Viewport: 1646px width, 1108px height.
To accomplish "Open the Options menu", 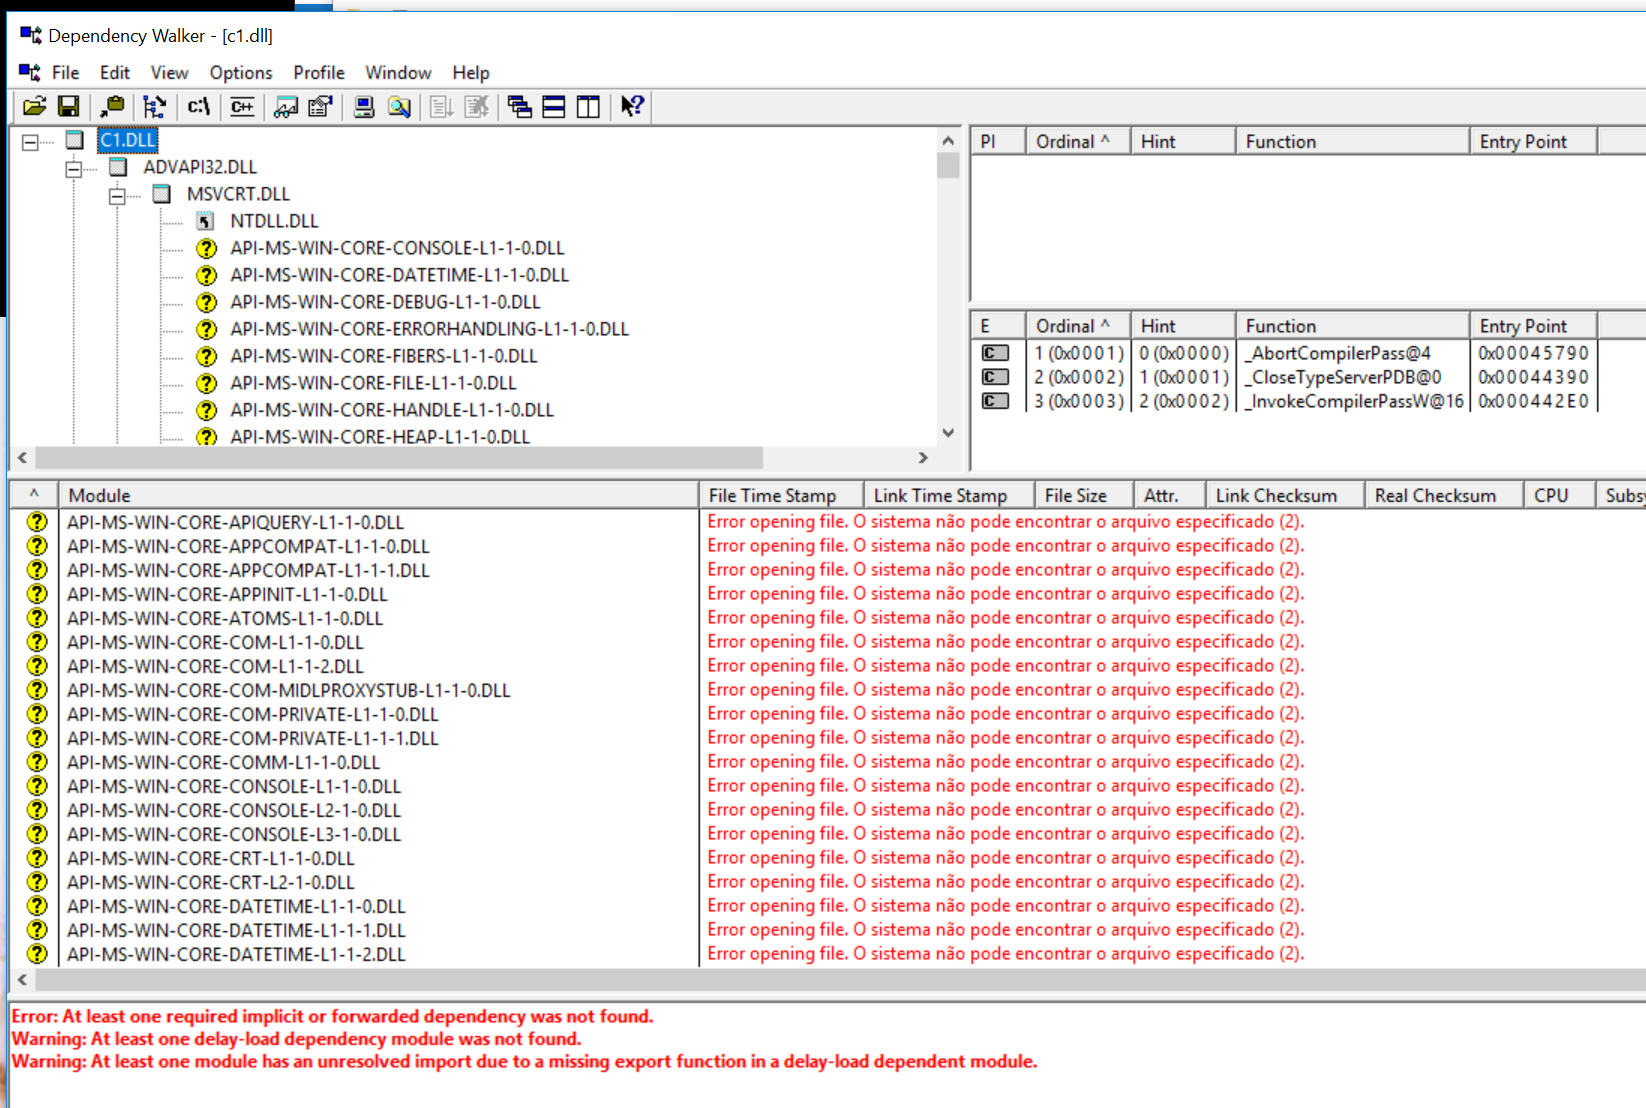I will coord(240,73).
